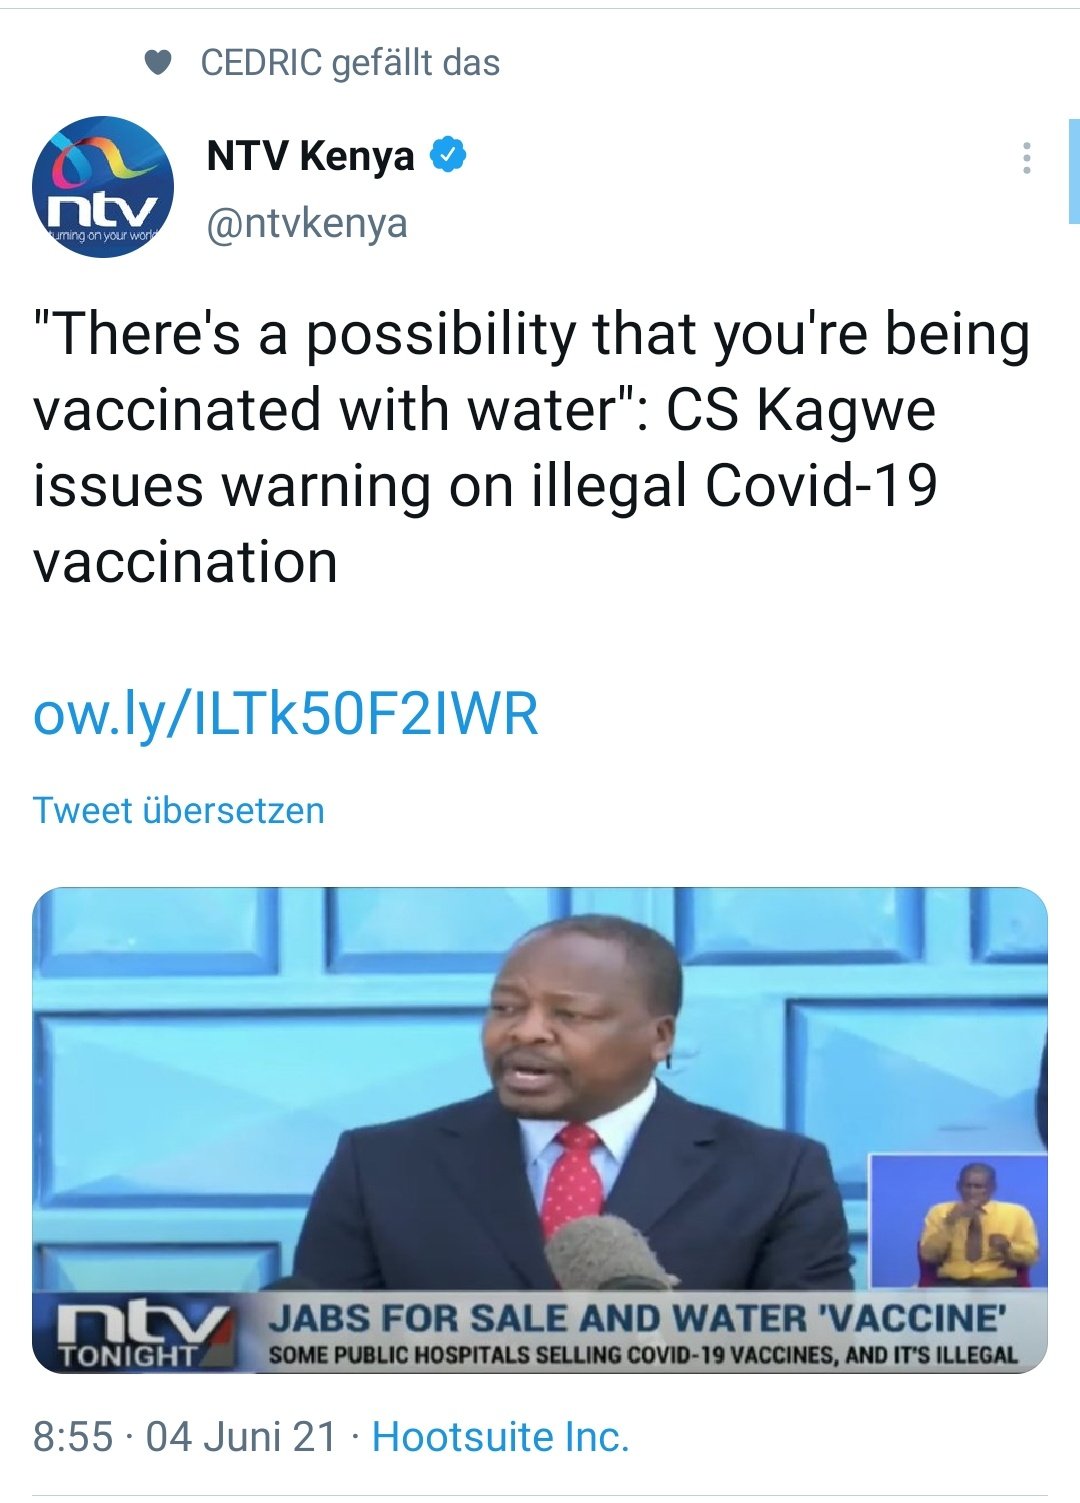This screenshot has width=1080, height=1503.
Task: Tap the heart icon beside CEDRIC
Action: [x=158, y=63]
